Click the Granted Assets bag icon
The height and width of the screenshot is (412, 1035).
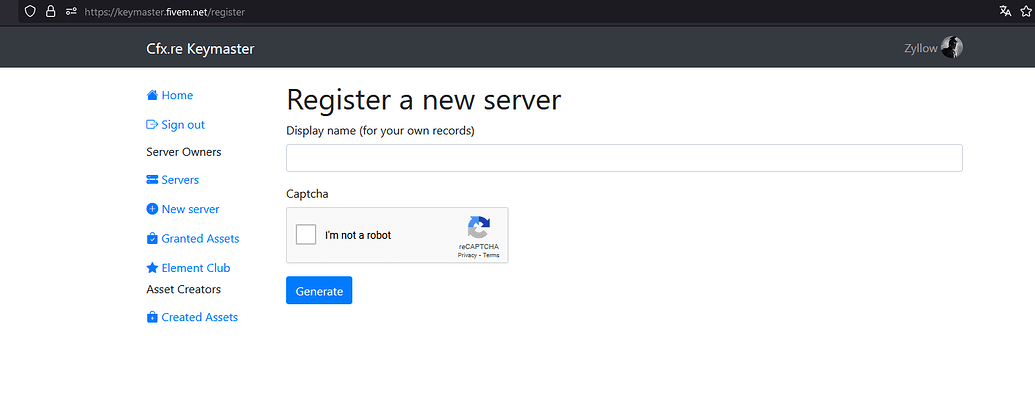coord(152,239)
